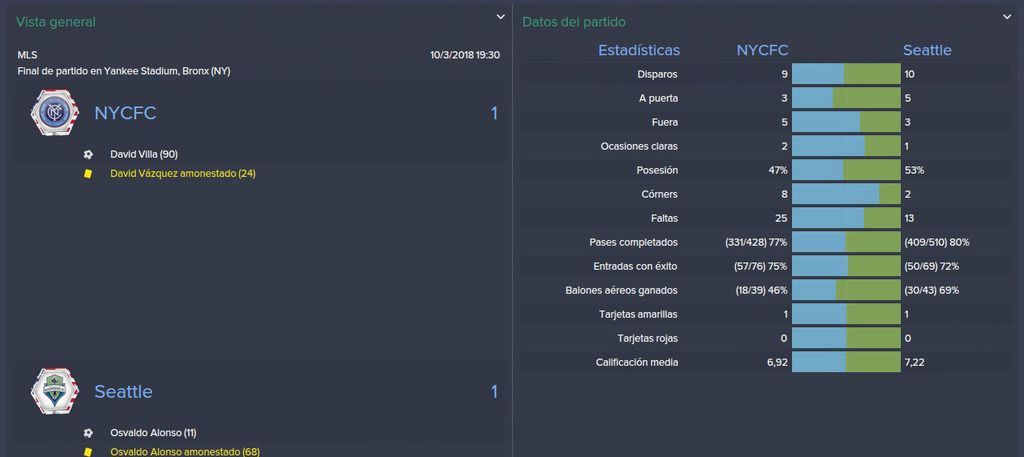Click the goal ball icon beside Osvaldo Alonso (11)
This screenshot has height=457, width=1024.
88,433
